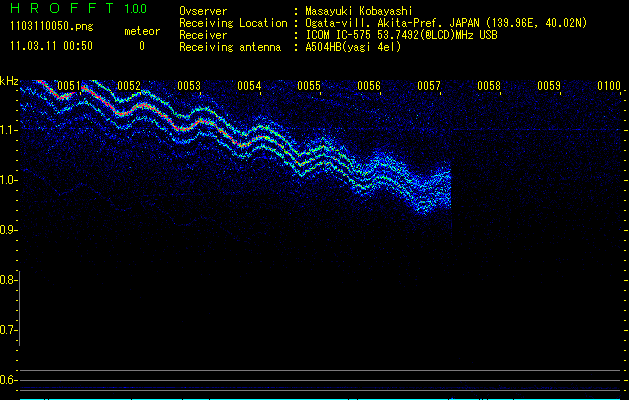The image size is (629, 400).
Task: Click the 0.7 frequency axis label
Action: click(7, 330)
